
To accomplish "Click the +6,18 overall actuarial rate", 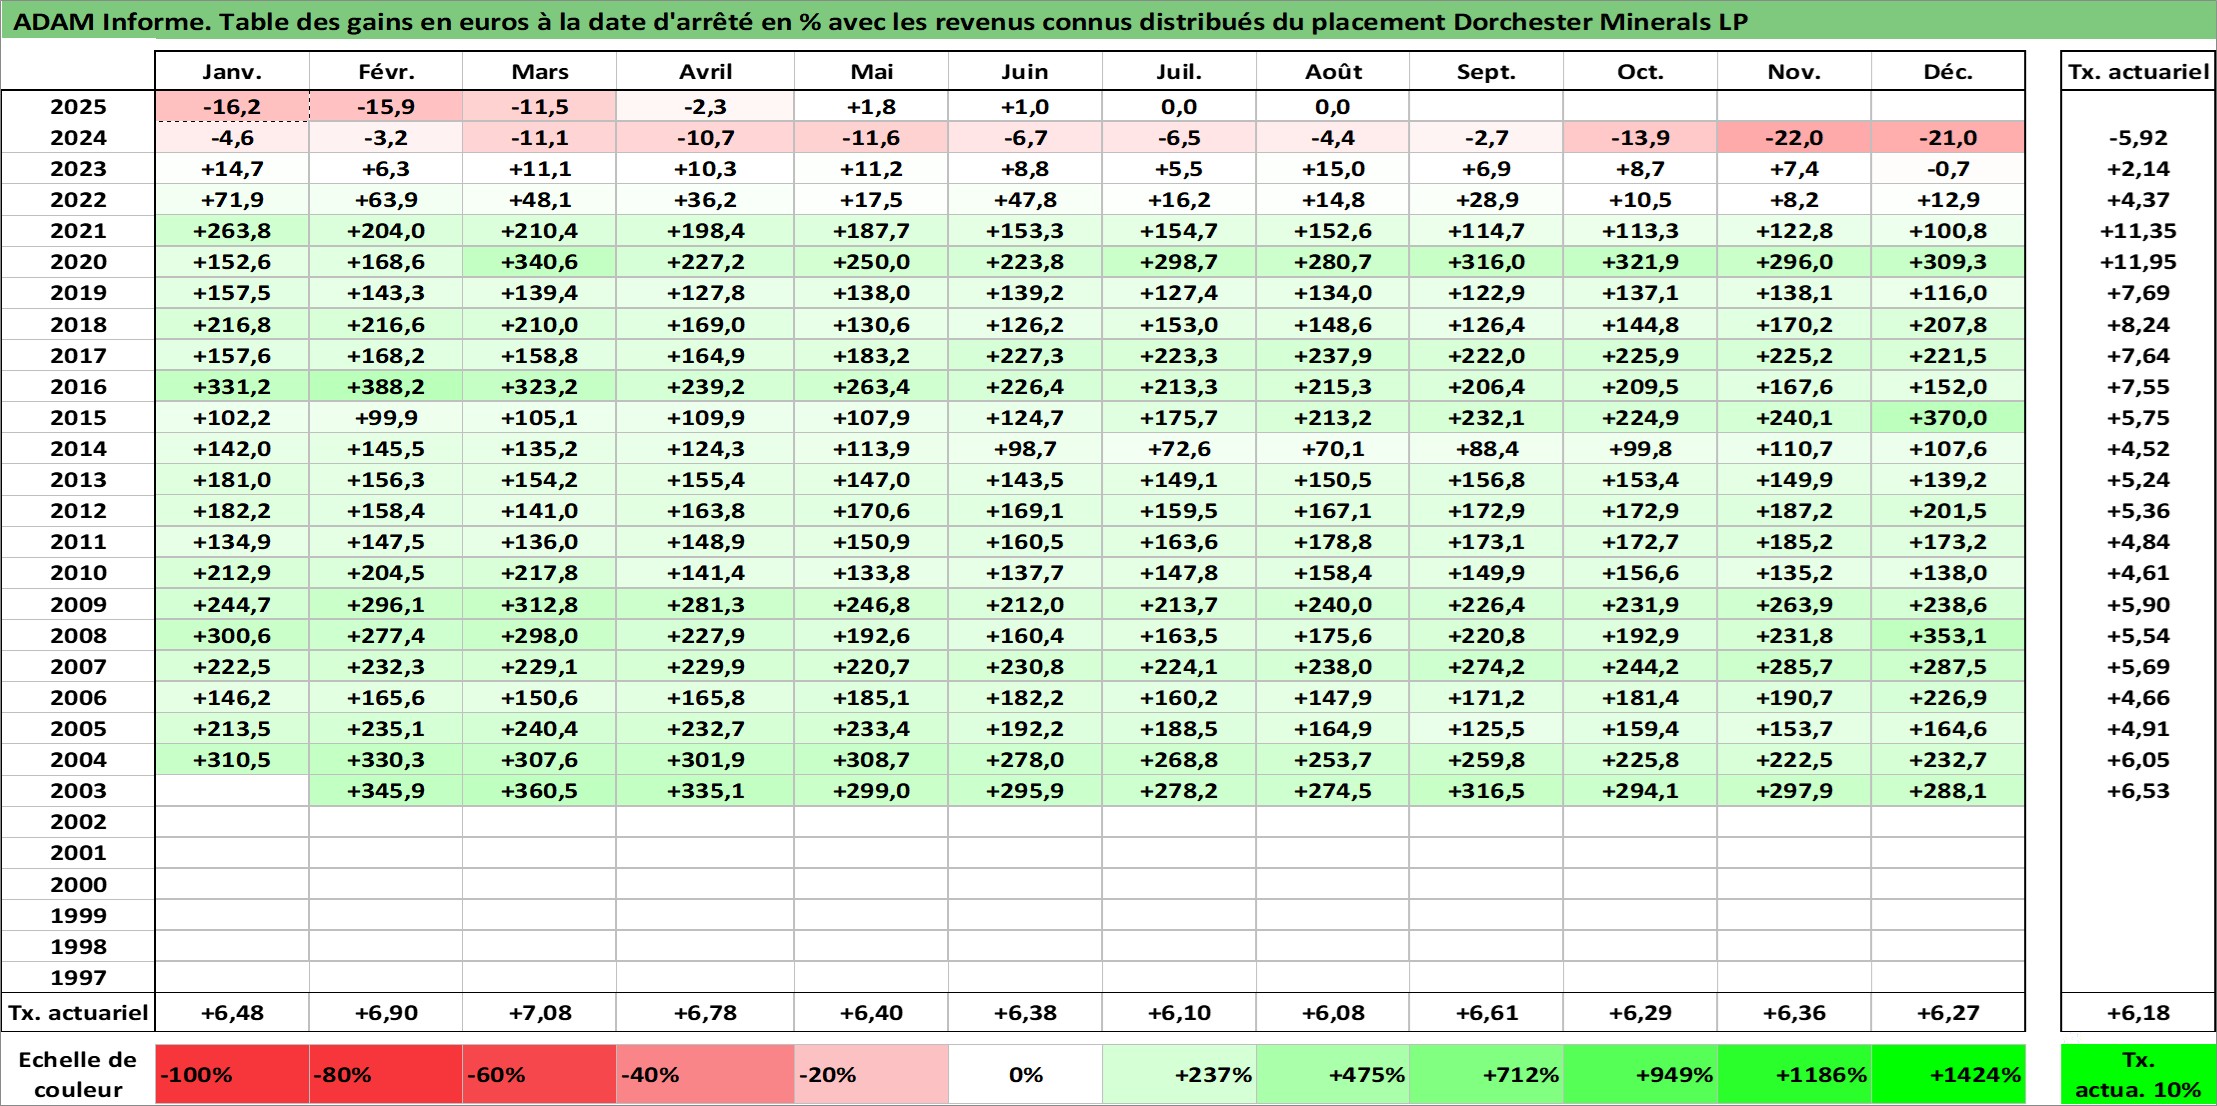I will click(x=2138, y=1012).
